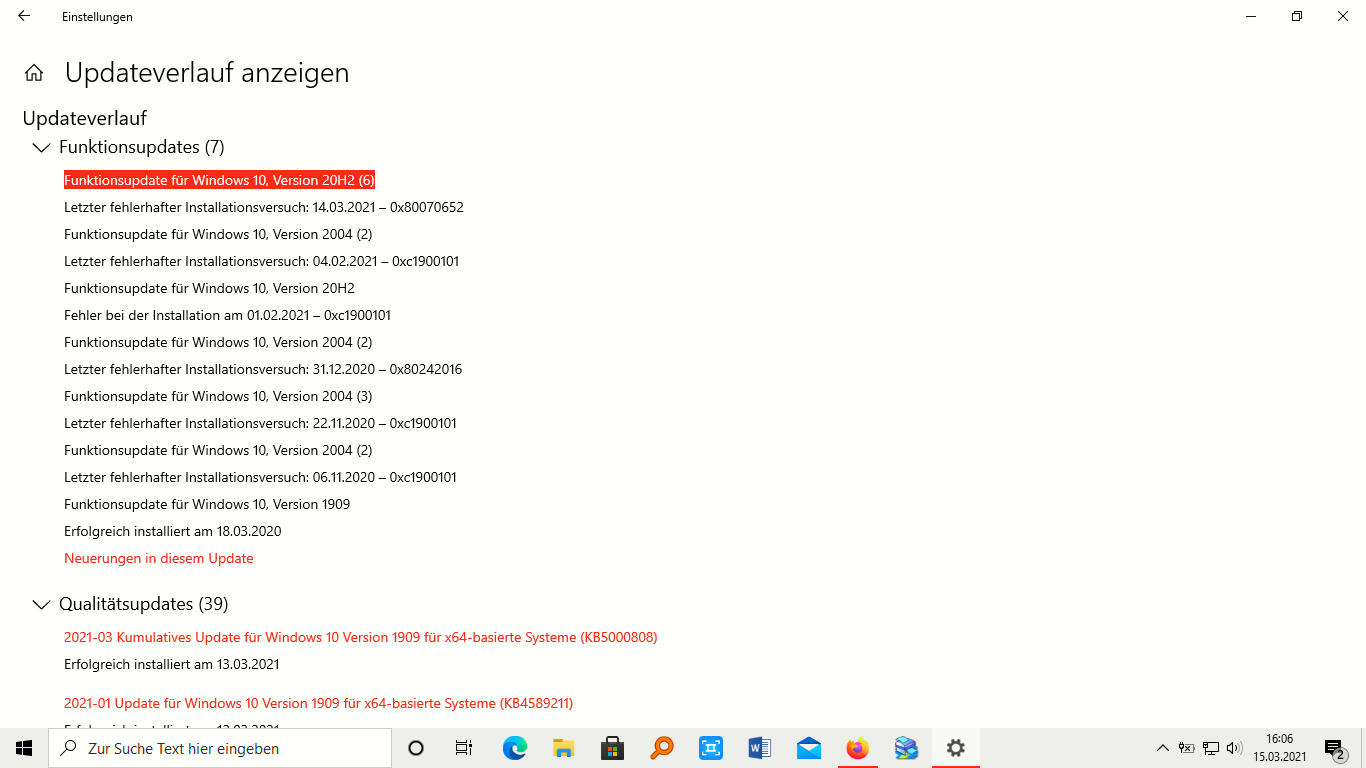The width and height of the screenshot is (1366, 768).
Task: Open the Mail app from the taskbar
Action: [808, 748]
